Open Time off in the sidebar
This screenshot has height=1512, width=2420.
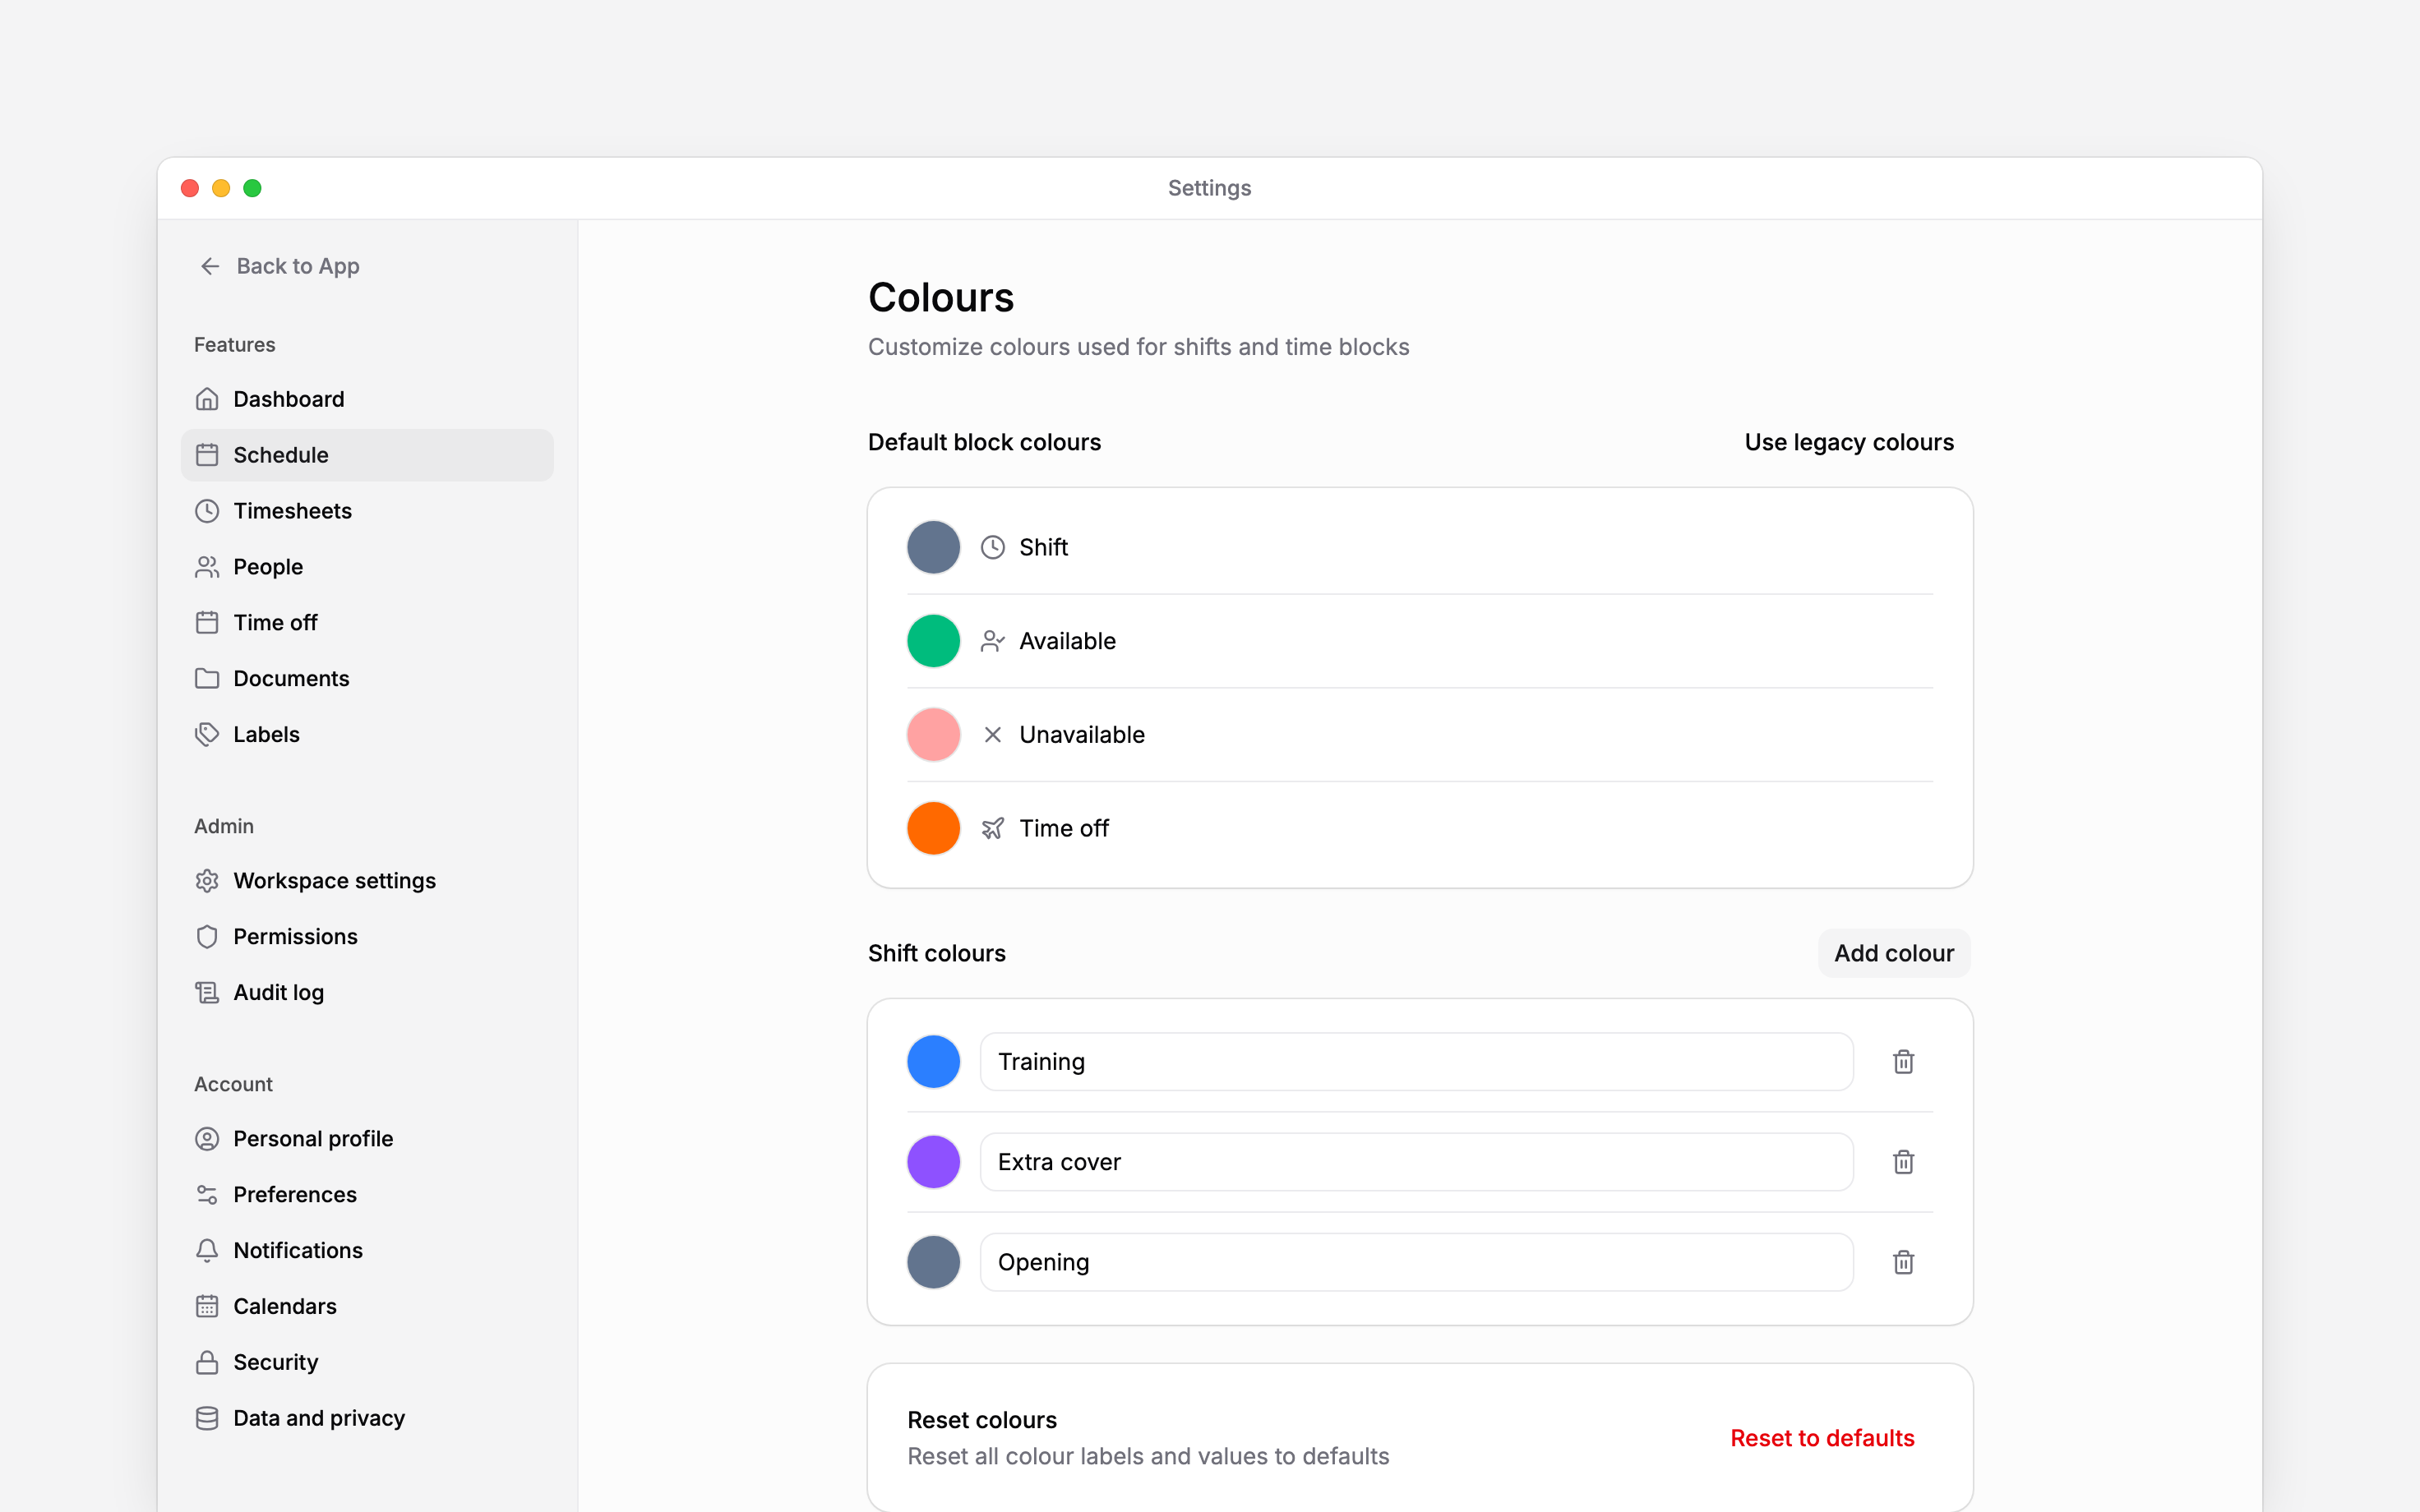click(x=367, y=623)
